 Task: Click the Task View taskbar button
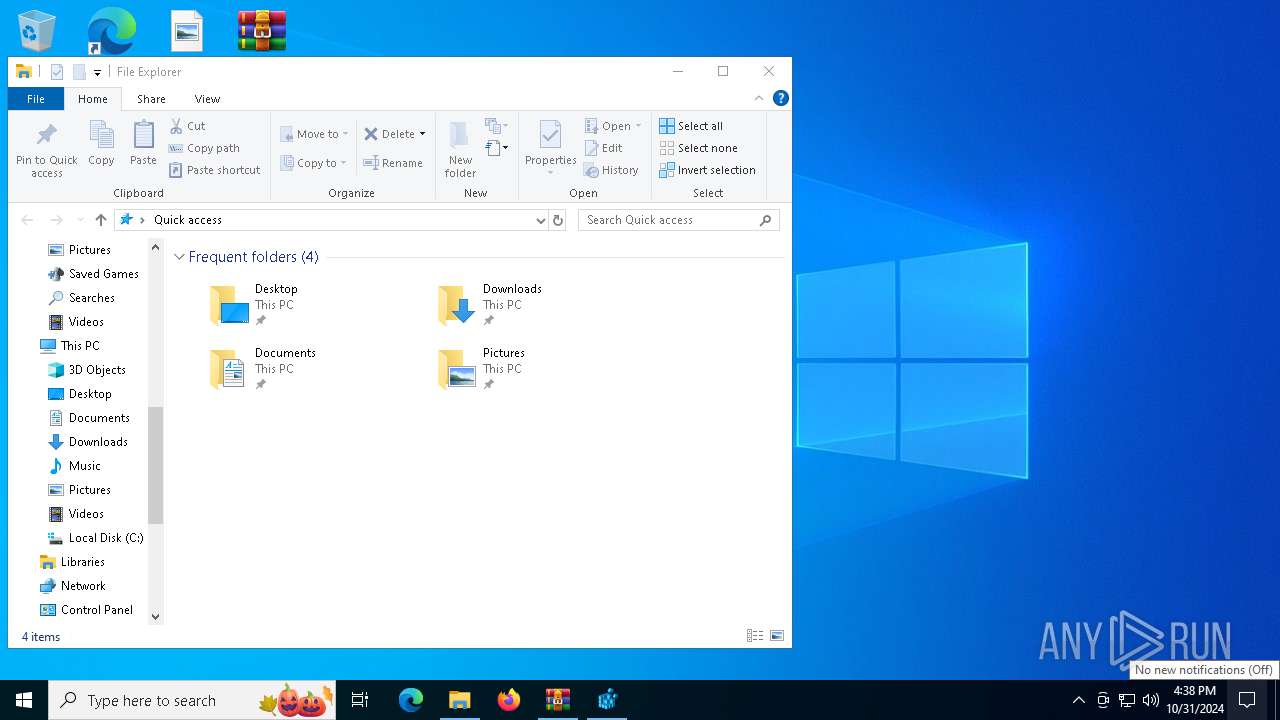click(360, 700)
